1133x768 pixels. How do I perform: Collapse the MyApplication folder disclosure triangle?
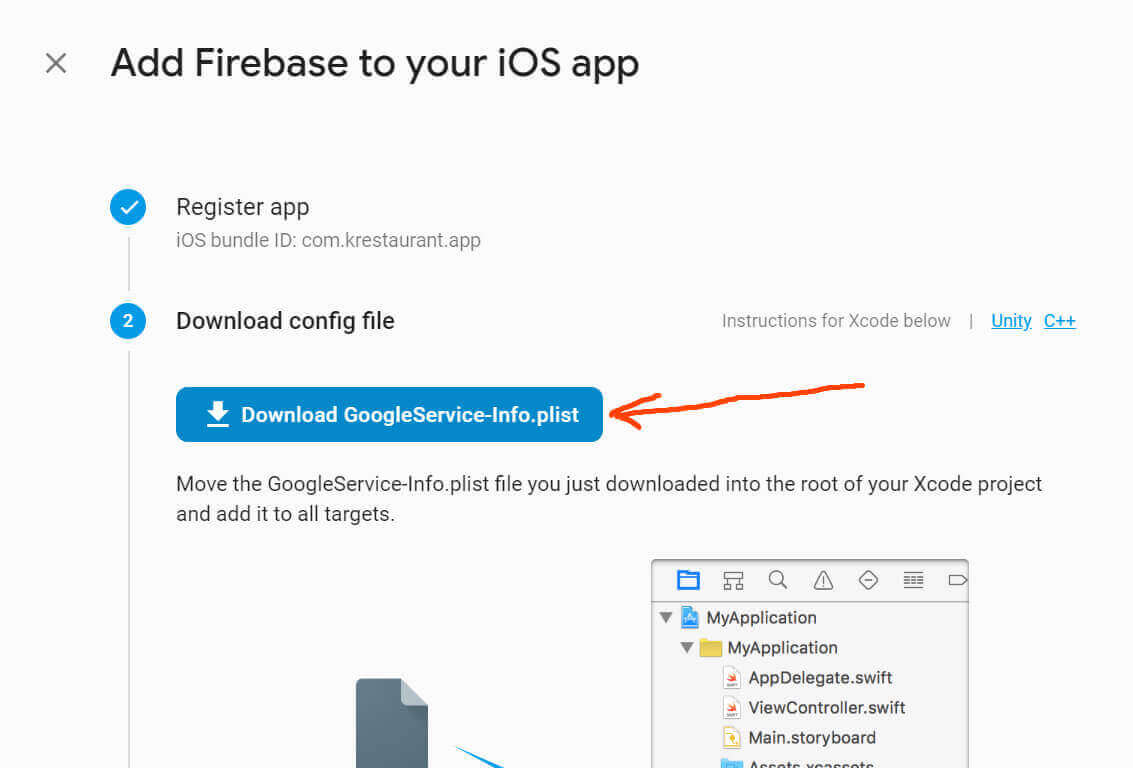(x=687, y=648)
